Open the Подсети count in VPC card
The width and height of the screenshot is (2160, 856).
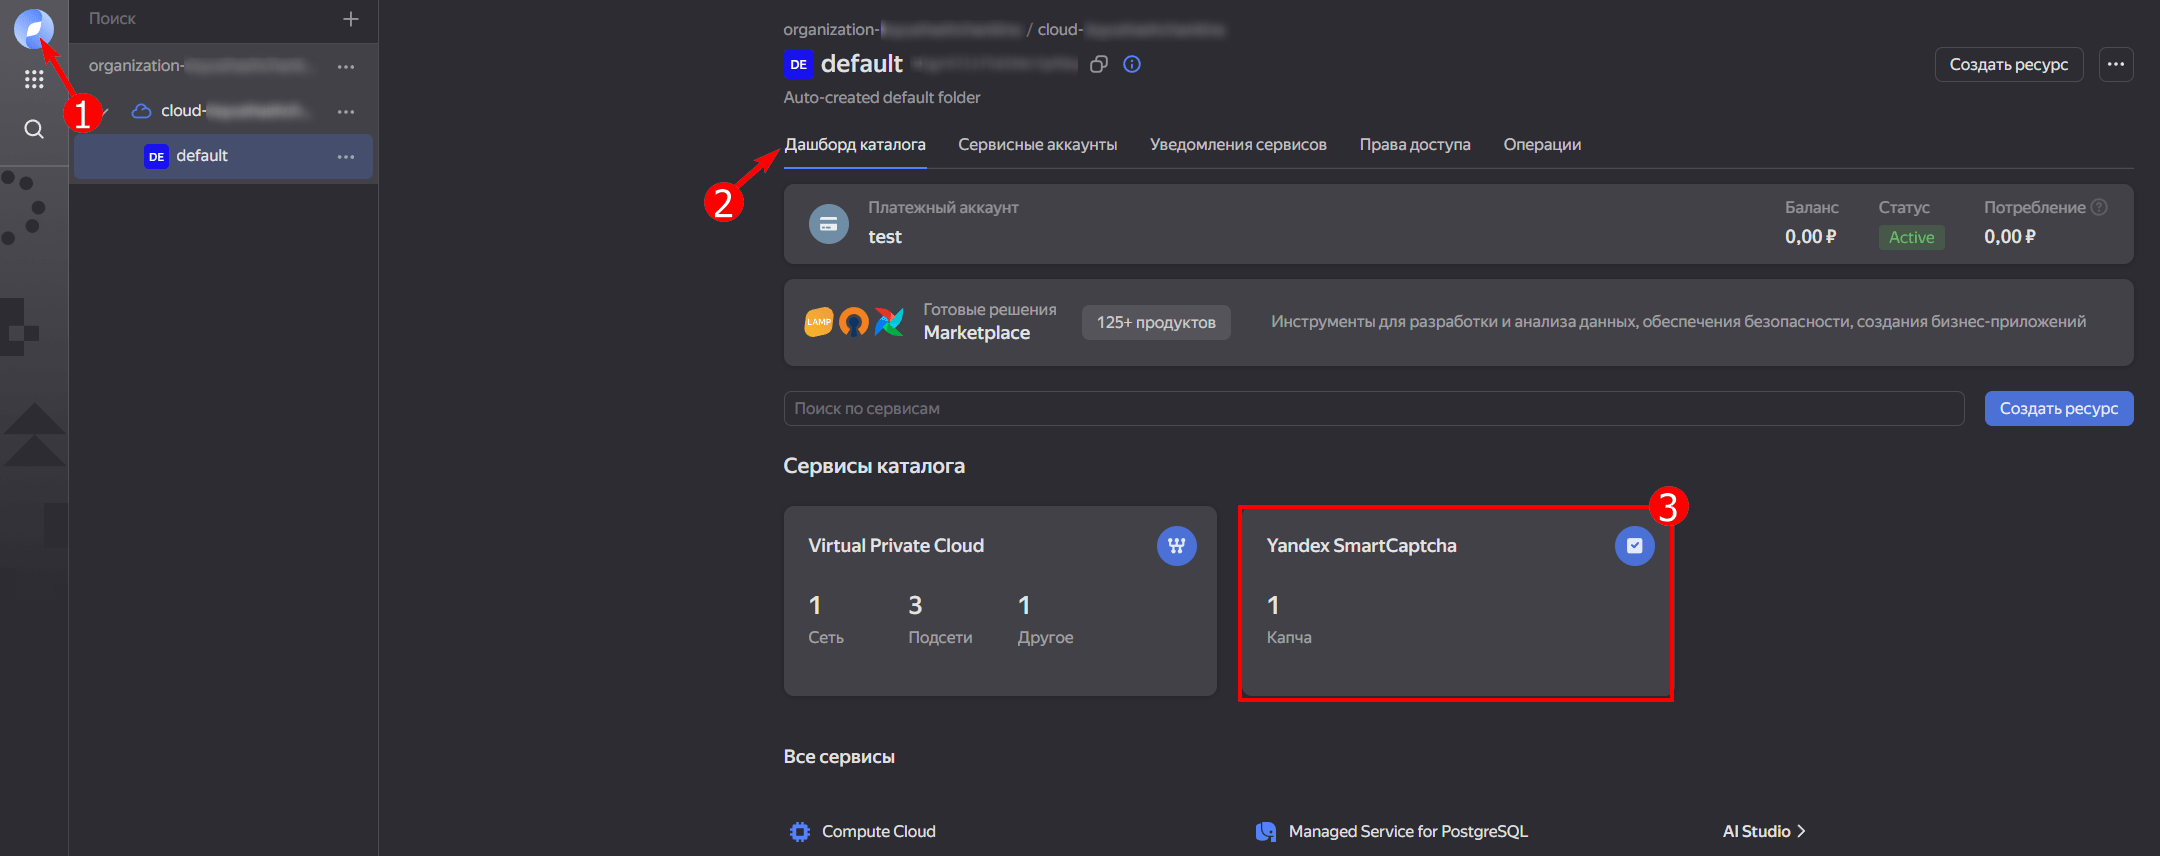tap(940, 620)
